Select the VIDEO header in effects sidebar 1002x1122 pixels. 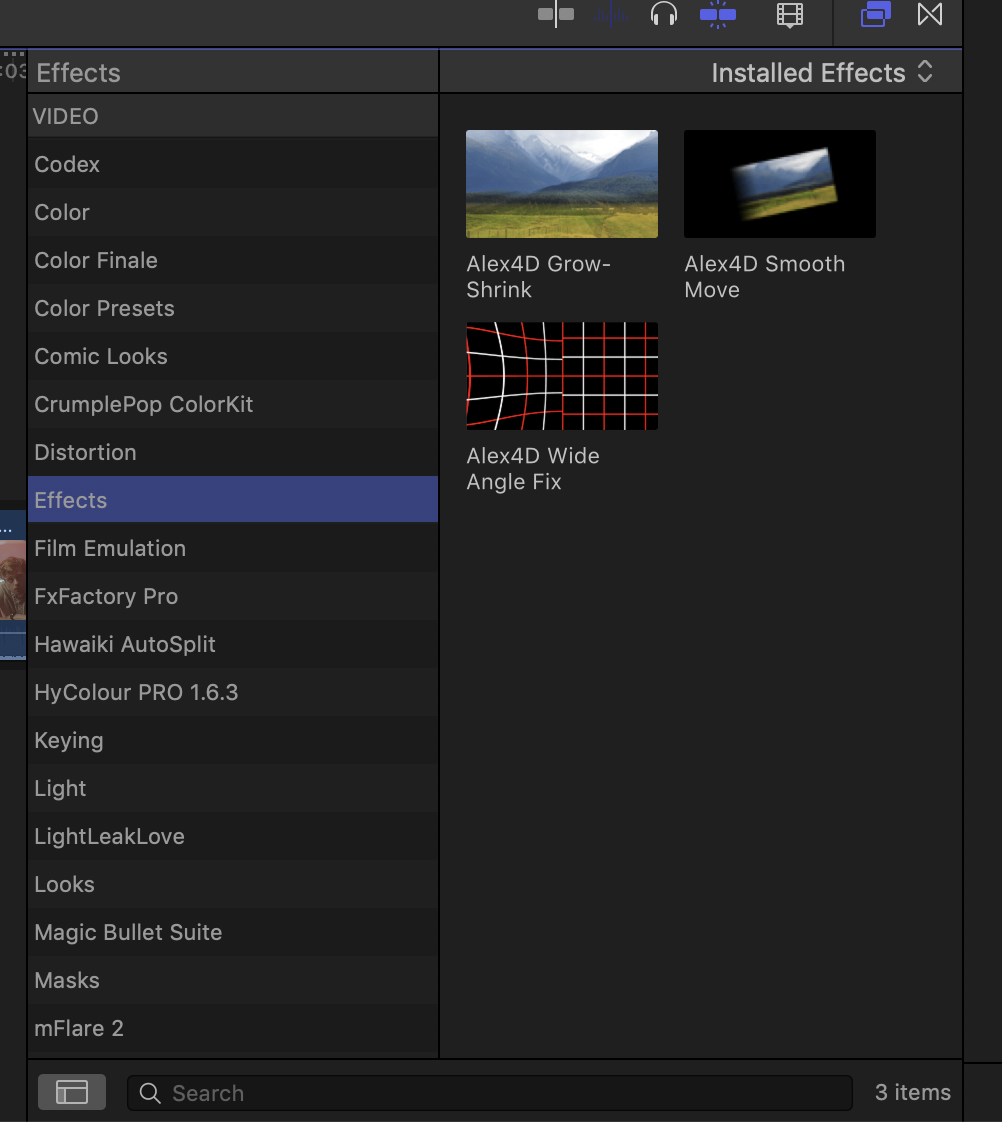click(x=233, y=116)
